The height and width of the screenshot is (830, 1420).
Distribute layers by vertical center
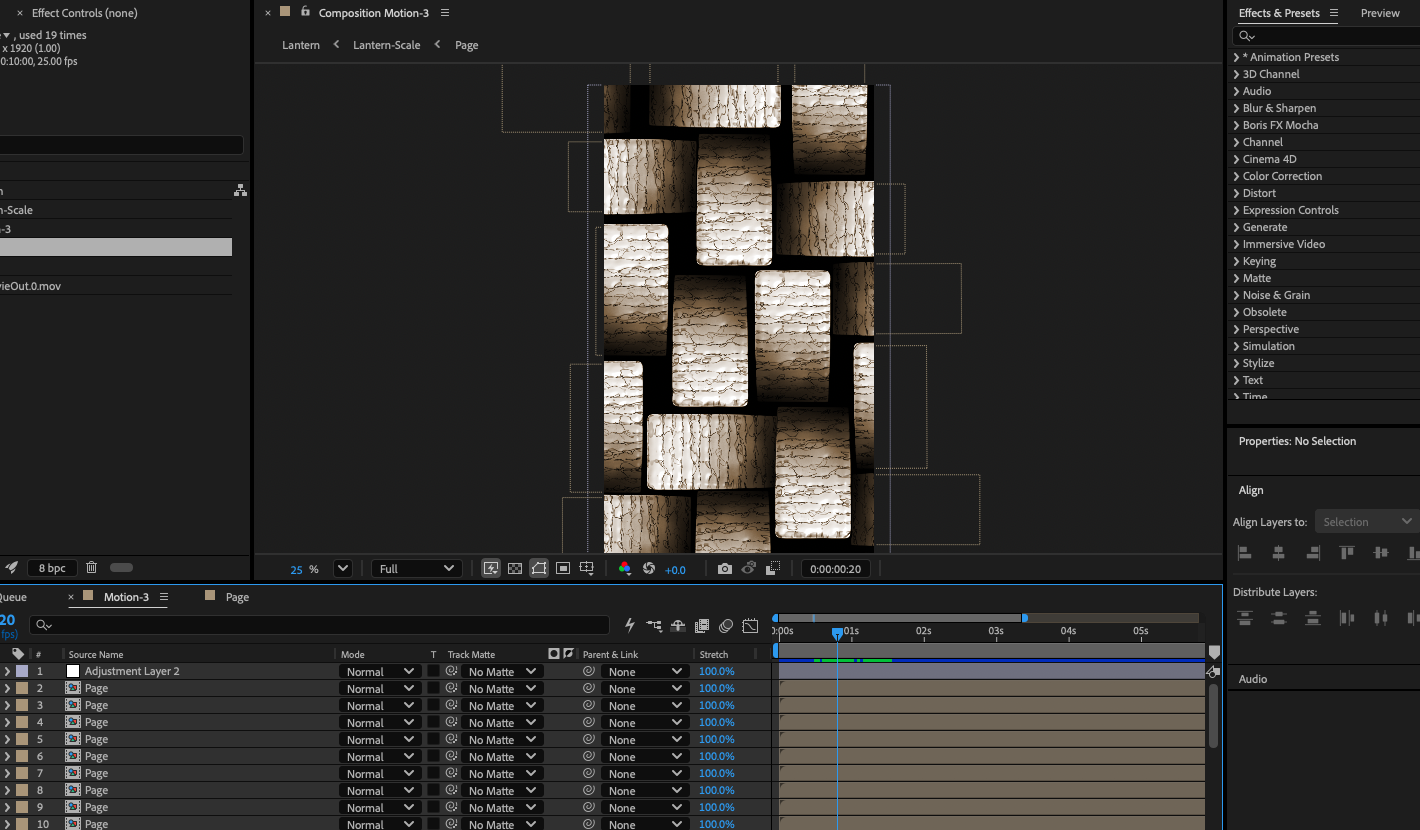coord(1279,618)
